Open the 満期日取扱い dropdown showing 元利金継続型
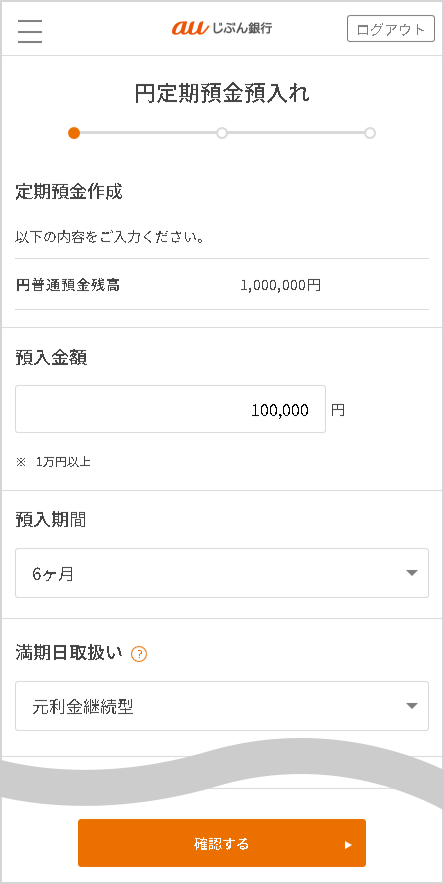The width and height of the screenshot is (444, 884). click(x=222, y=706)
